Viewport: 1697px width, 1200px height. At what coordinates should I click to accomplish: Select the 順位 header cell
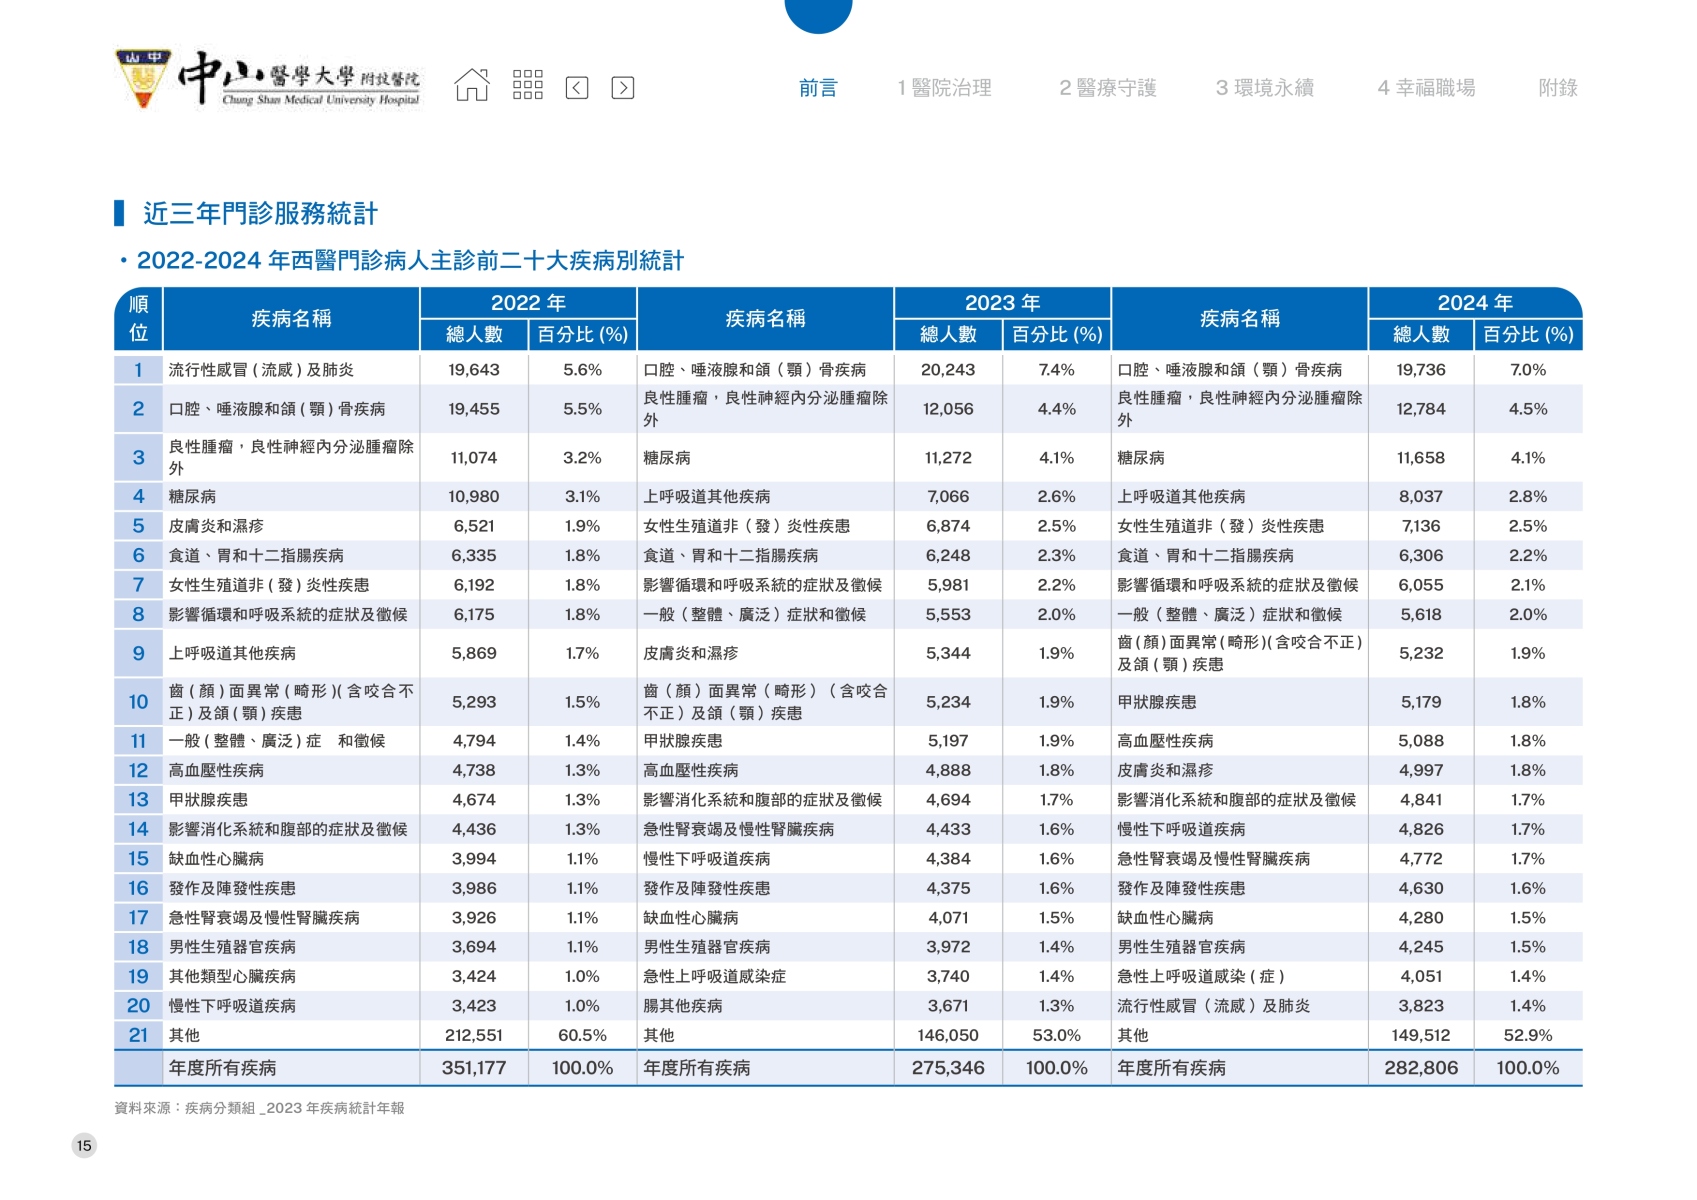pyautogui.click(x=139, y=319)
